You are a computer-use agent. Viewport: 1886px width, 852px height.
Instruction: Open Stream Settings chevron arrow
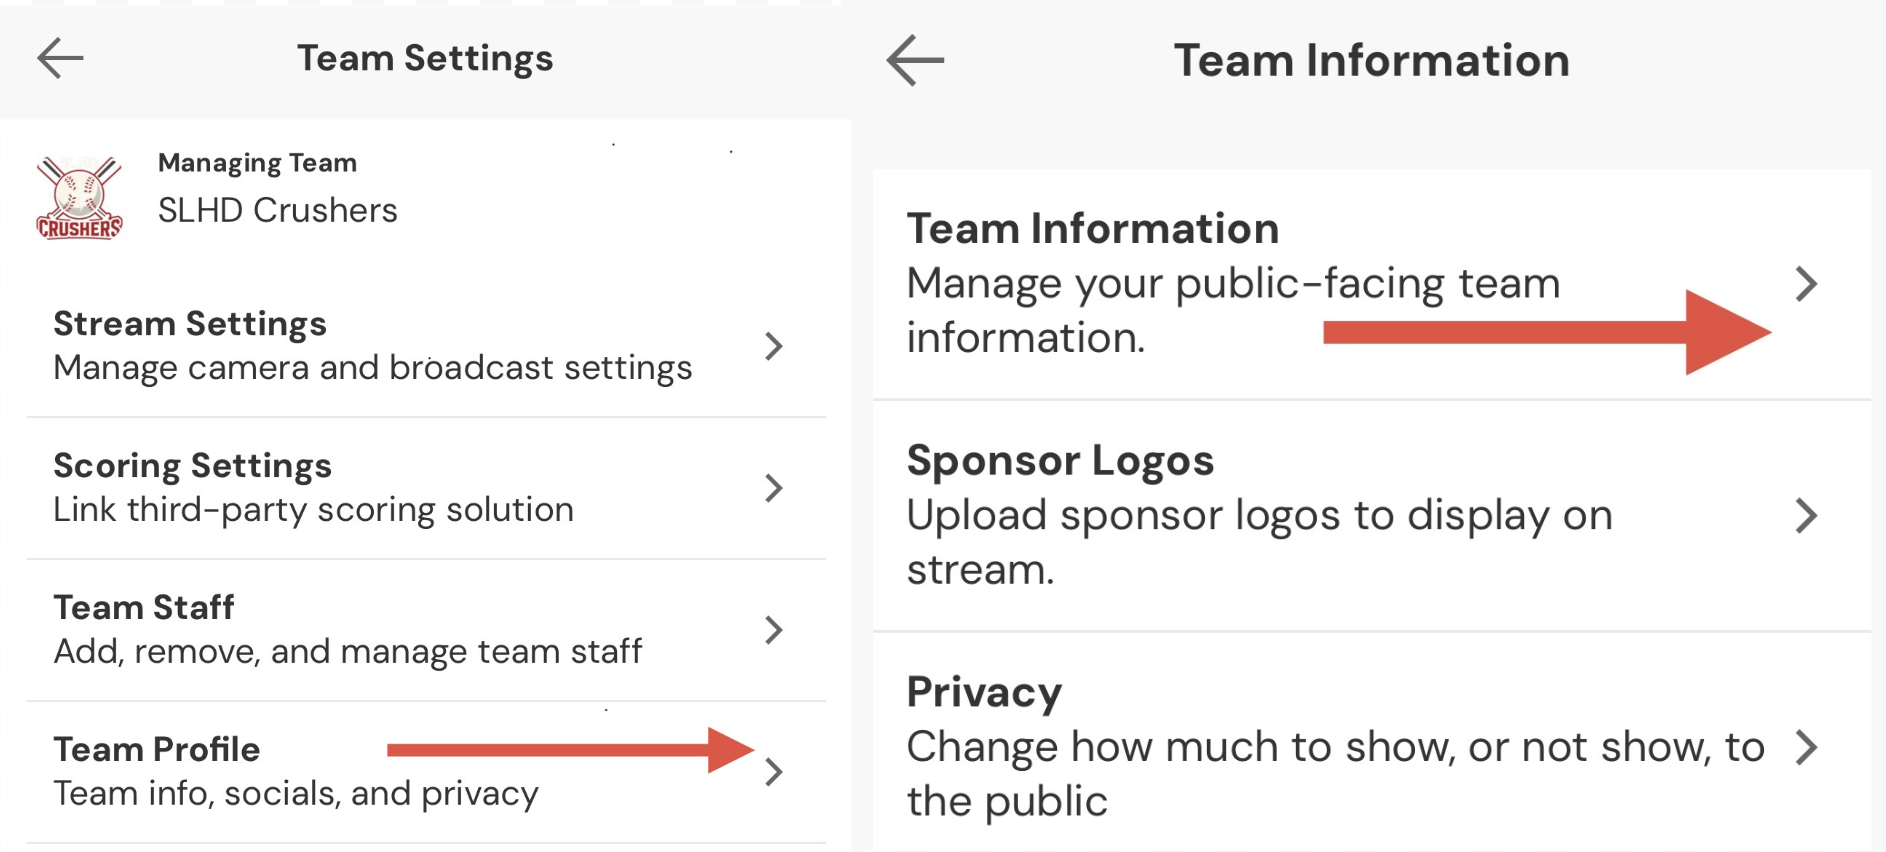pos(773,346)
